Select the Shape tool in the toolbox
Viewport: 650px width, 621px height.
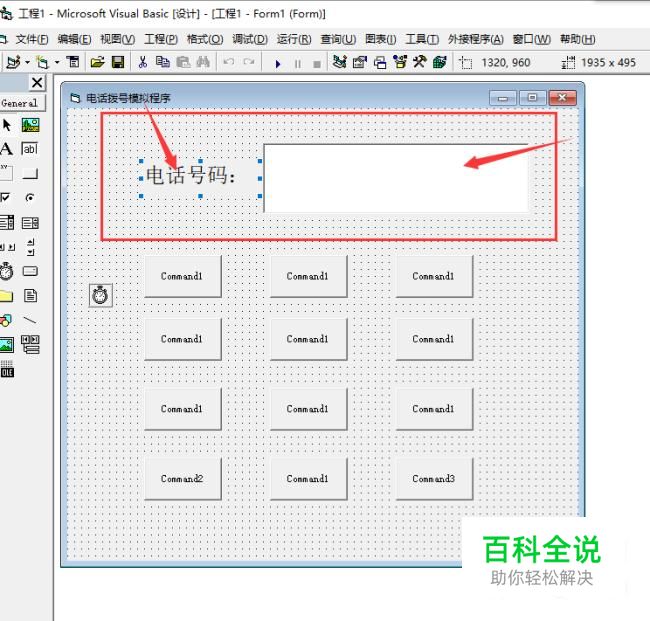click(x=6, y=320)
